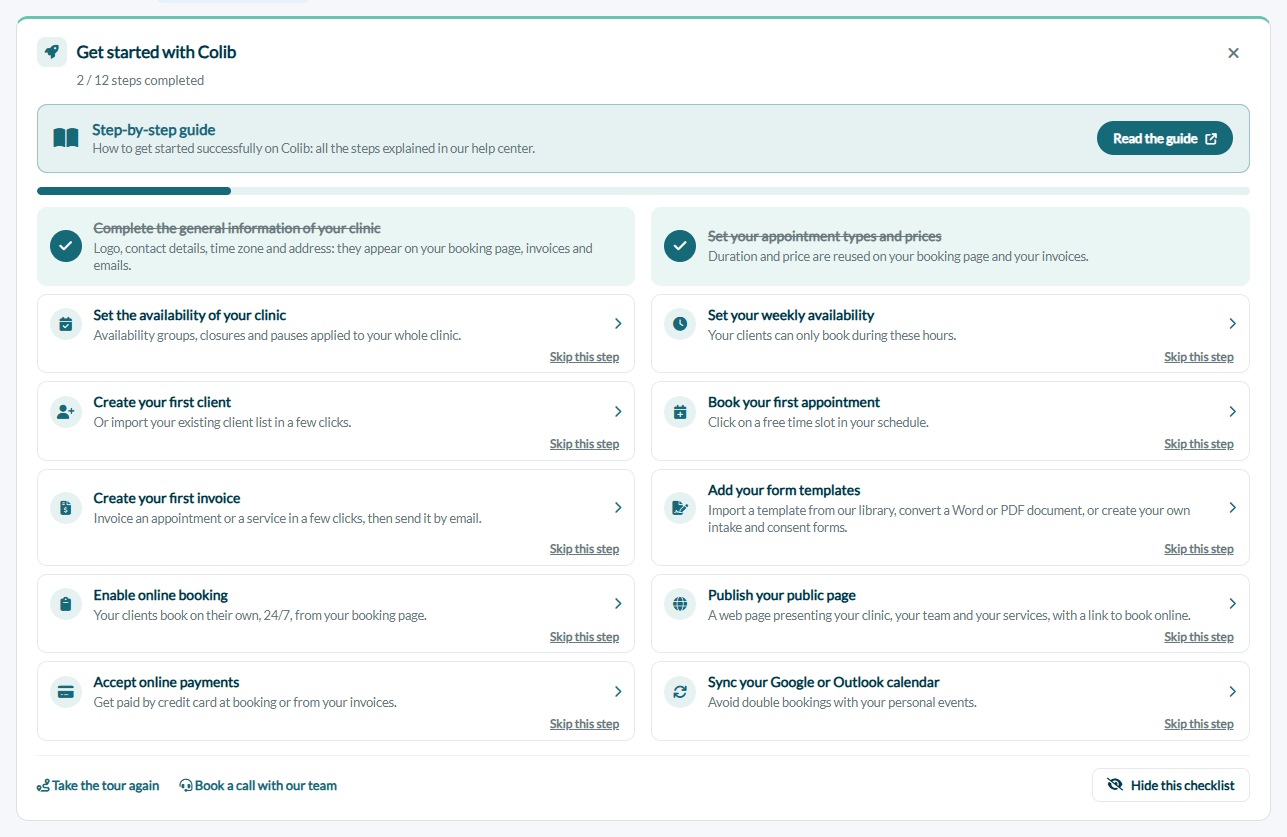
Task: Expand Create your first invoice chevron
Action: click(x=618, y=507)
